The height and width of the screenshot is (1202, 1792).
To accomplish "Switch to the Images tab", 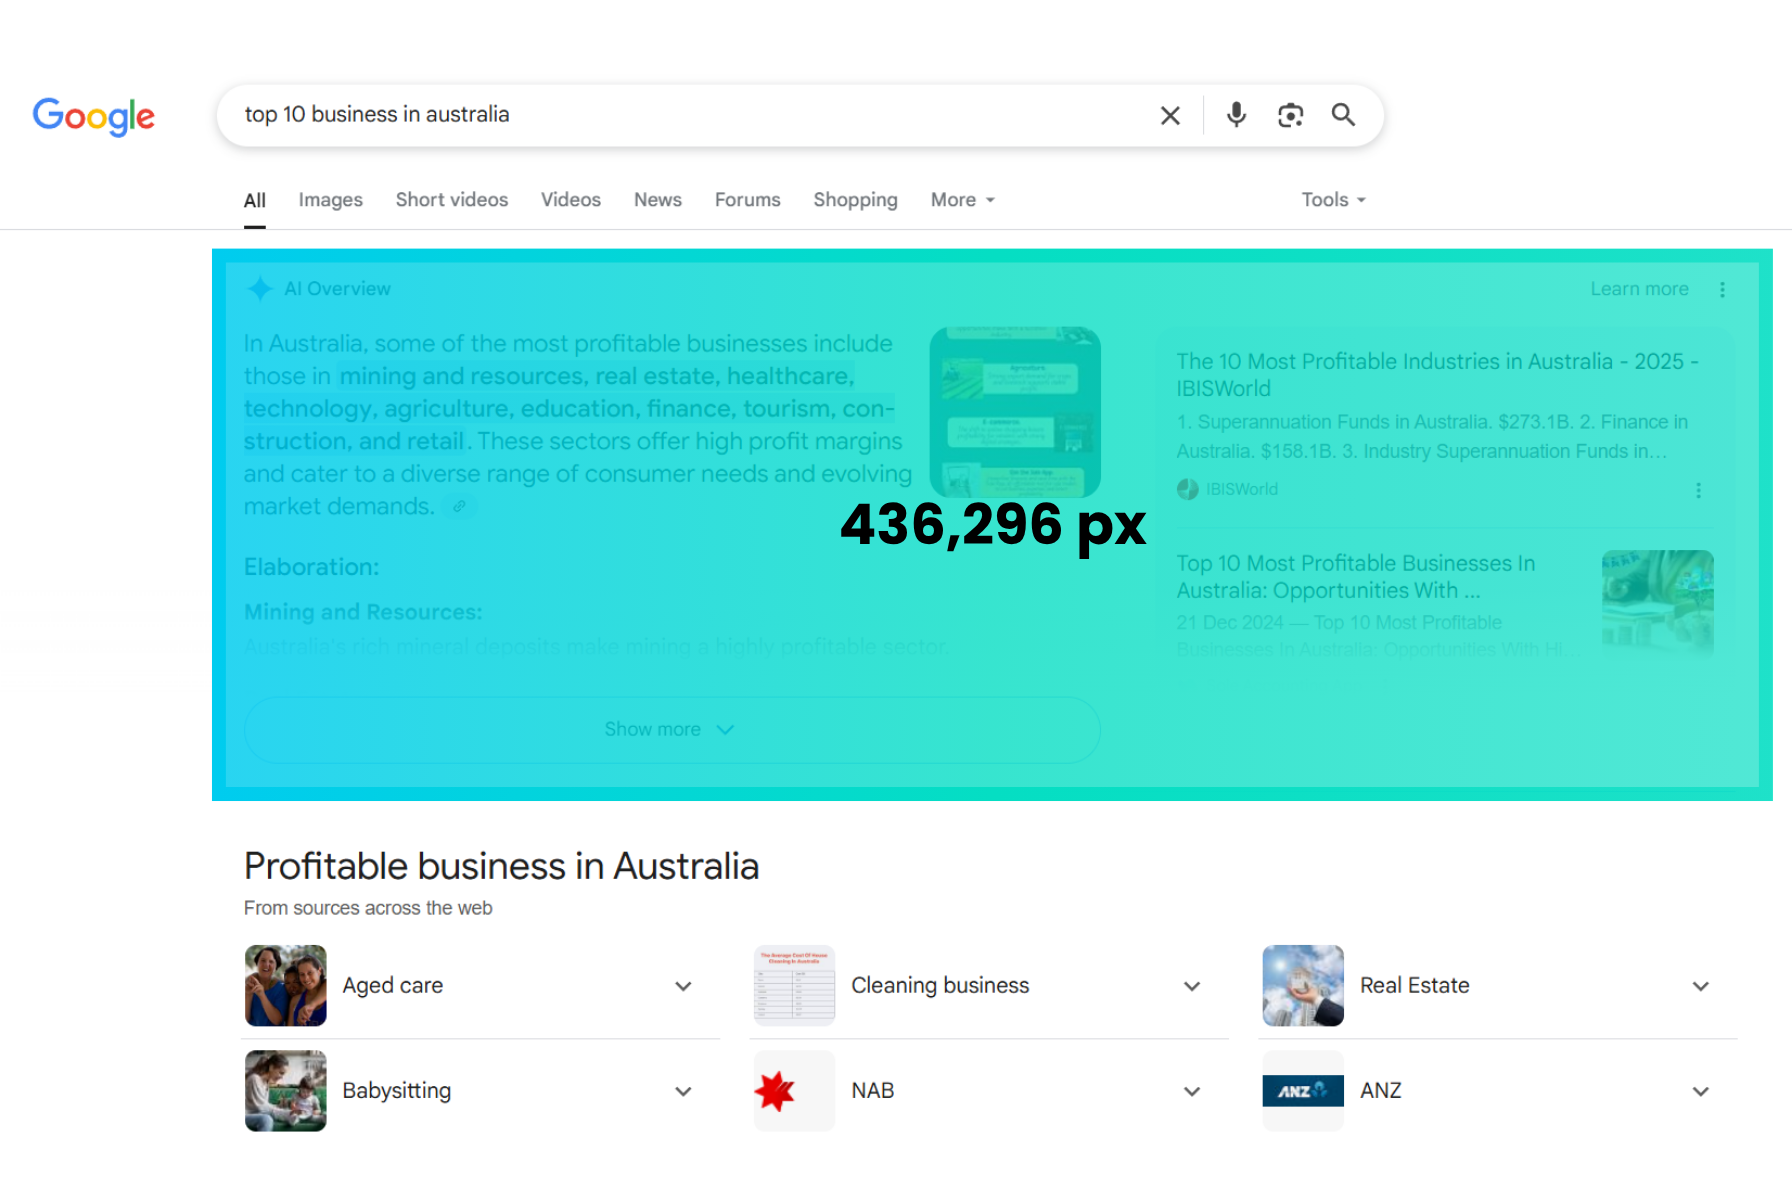I will click(x=330, y=200).
